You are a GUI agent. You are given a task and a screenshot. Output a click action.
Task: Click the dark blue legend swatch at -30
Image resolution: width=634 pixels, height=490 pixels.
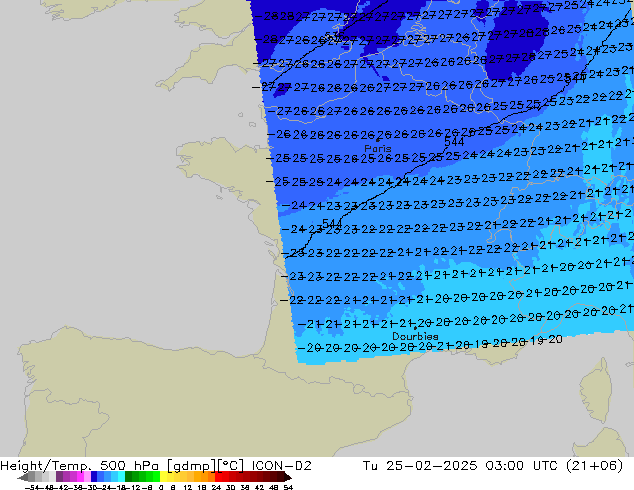pyautogui.click(x=94, y=477)
